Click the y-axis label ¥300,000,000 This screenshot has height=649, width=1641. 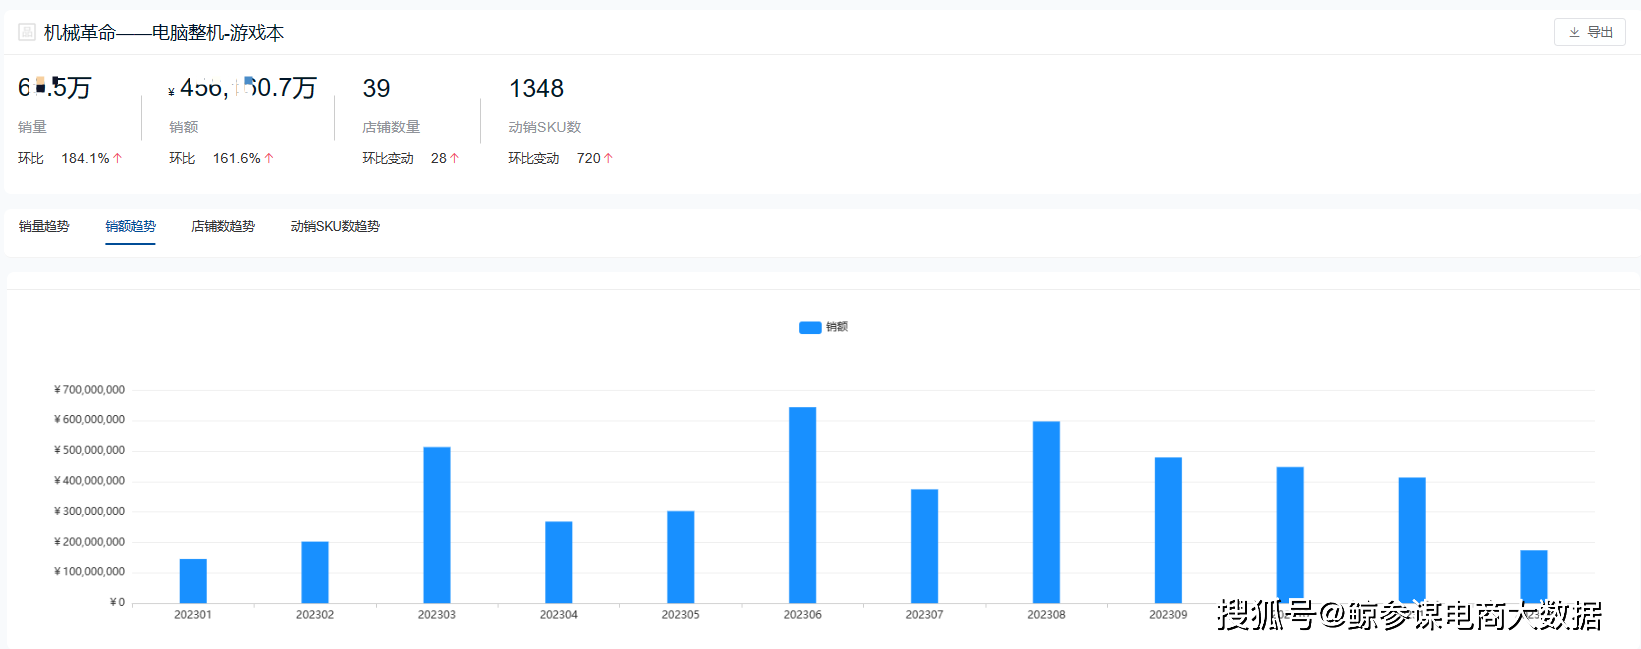tap(90, 511)
